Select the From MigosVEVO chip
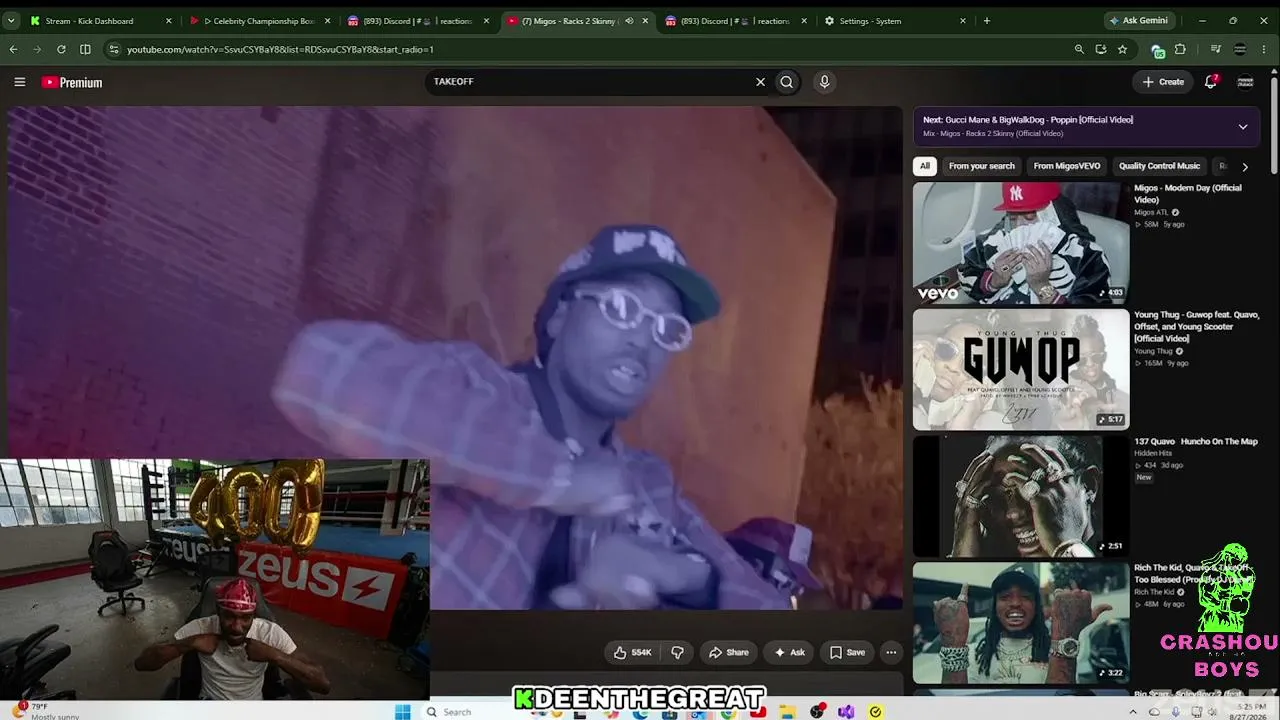1280x720 pixels. click(1067, 166)
